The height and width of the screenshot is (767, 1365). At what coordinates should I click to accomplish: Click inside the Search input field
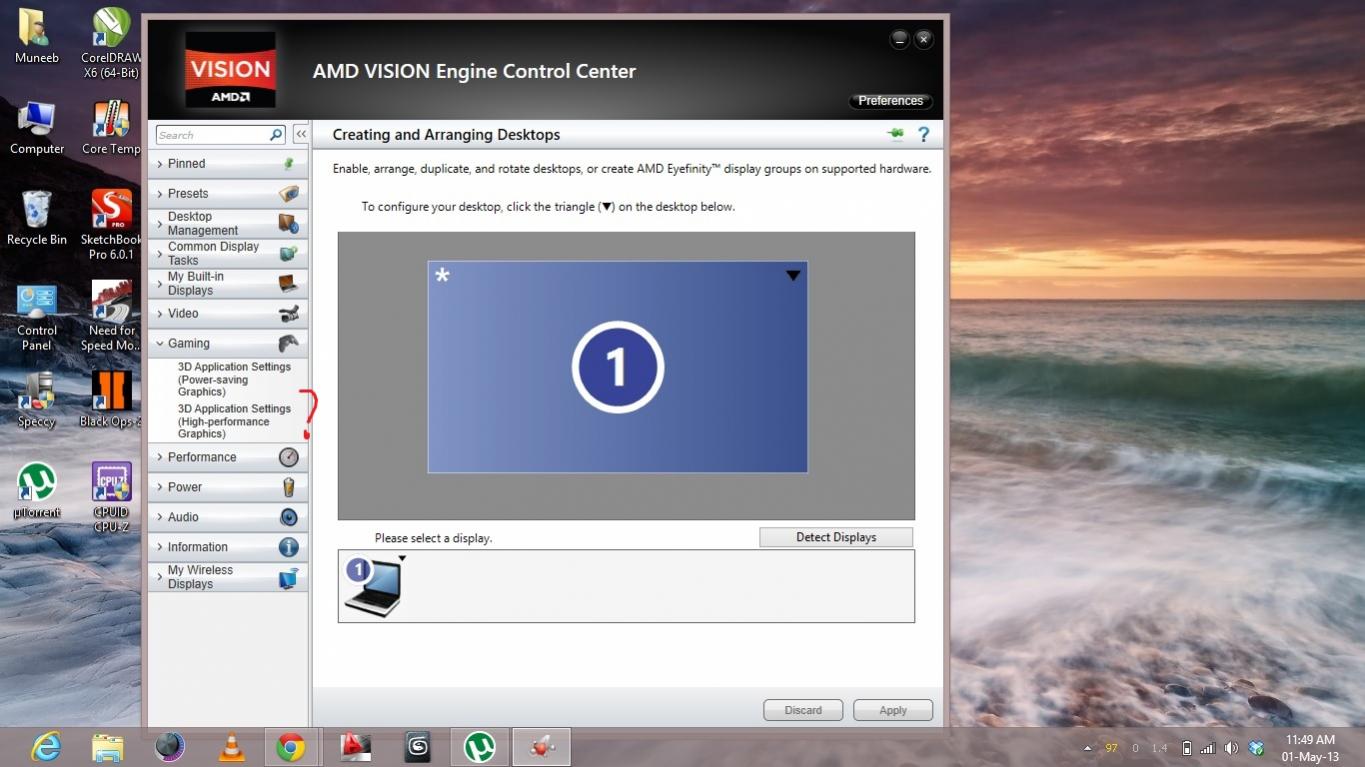point(210,135)
